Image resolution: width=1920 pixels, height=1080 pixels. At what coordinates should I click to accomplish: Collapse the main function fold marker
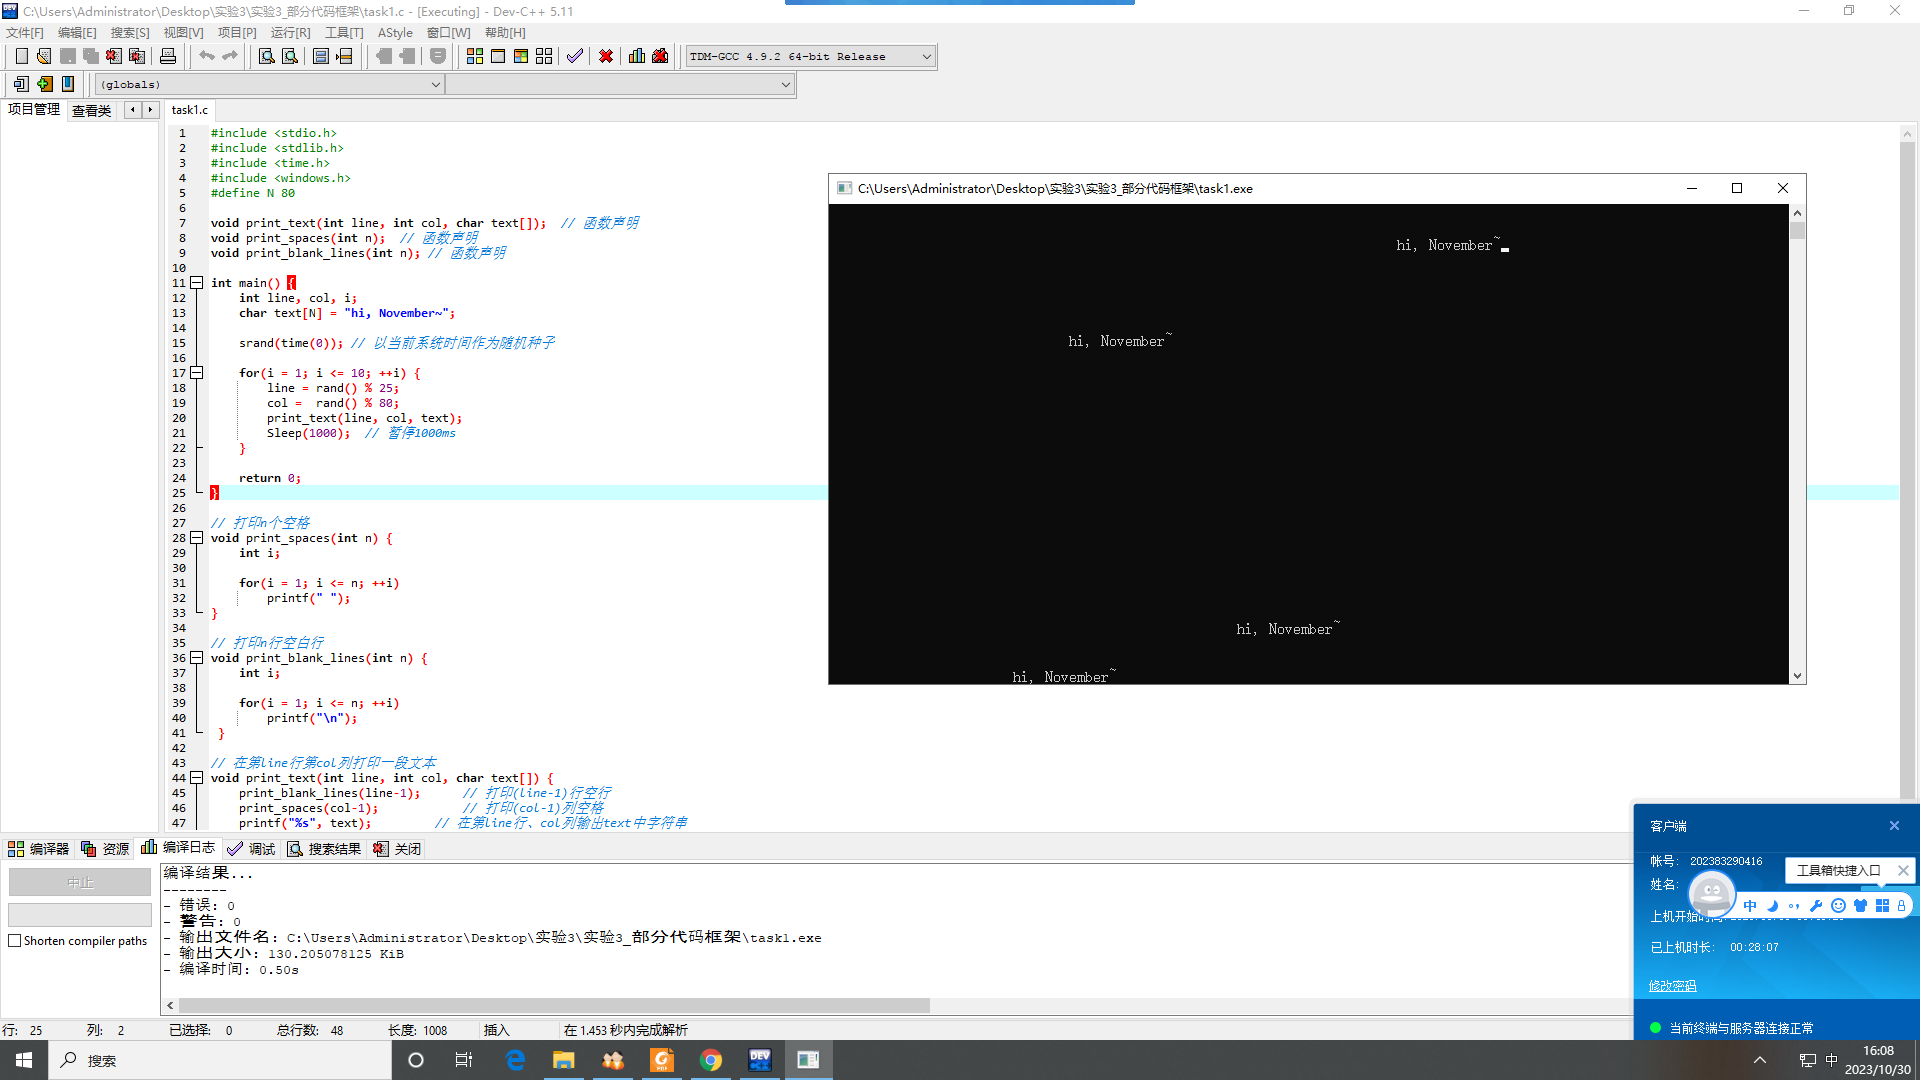pyautogui.click(x=197, y=283)
